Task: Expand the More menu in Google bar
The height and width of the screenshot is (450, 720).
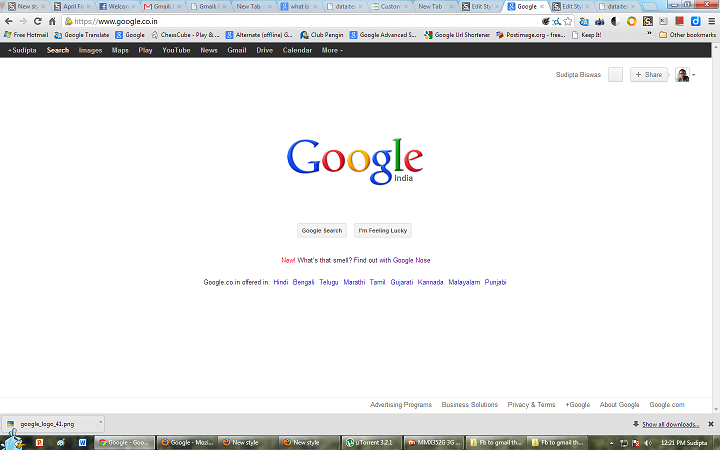Action: point(332,50)
